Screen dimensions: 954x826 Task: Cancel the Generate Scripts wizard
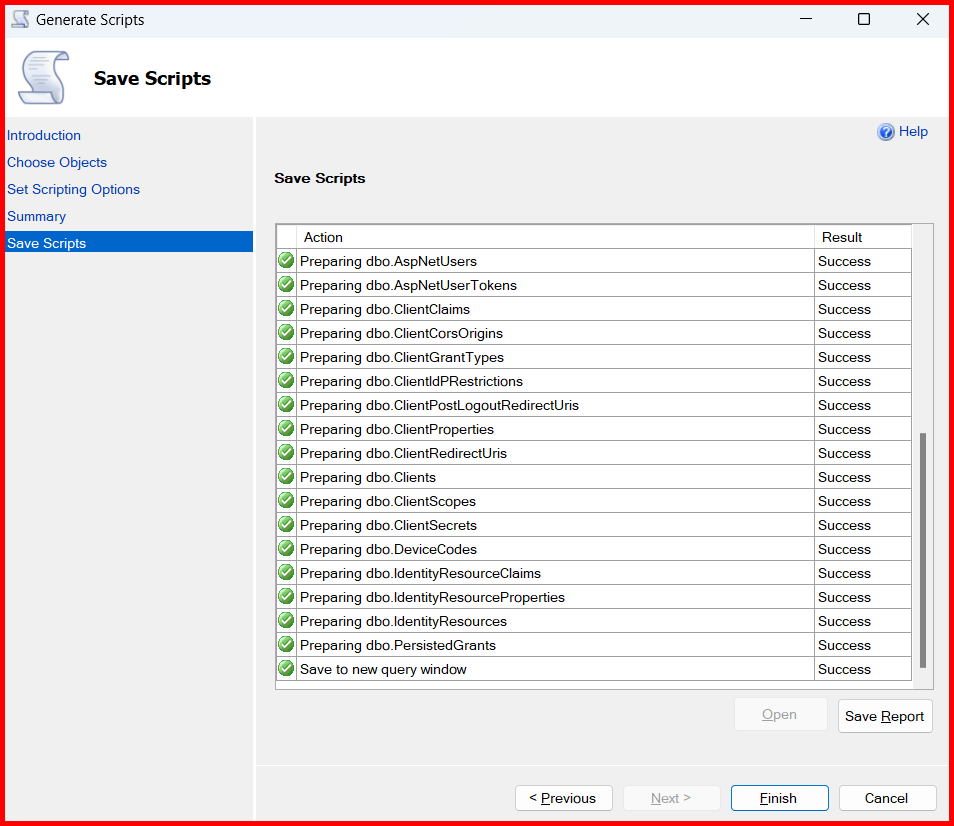887,798
